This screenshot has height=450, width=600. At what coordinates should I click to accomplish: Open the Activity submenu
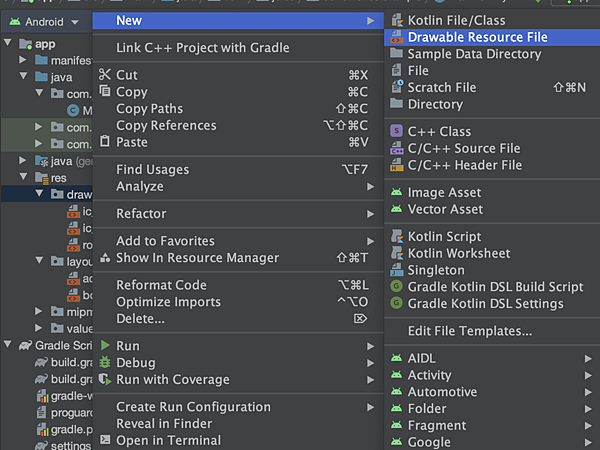tap(492, 375)
